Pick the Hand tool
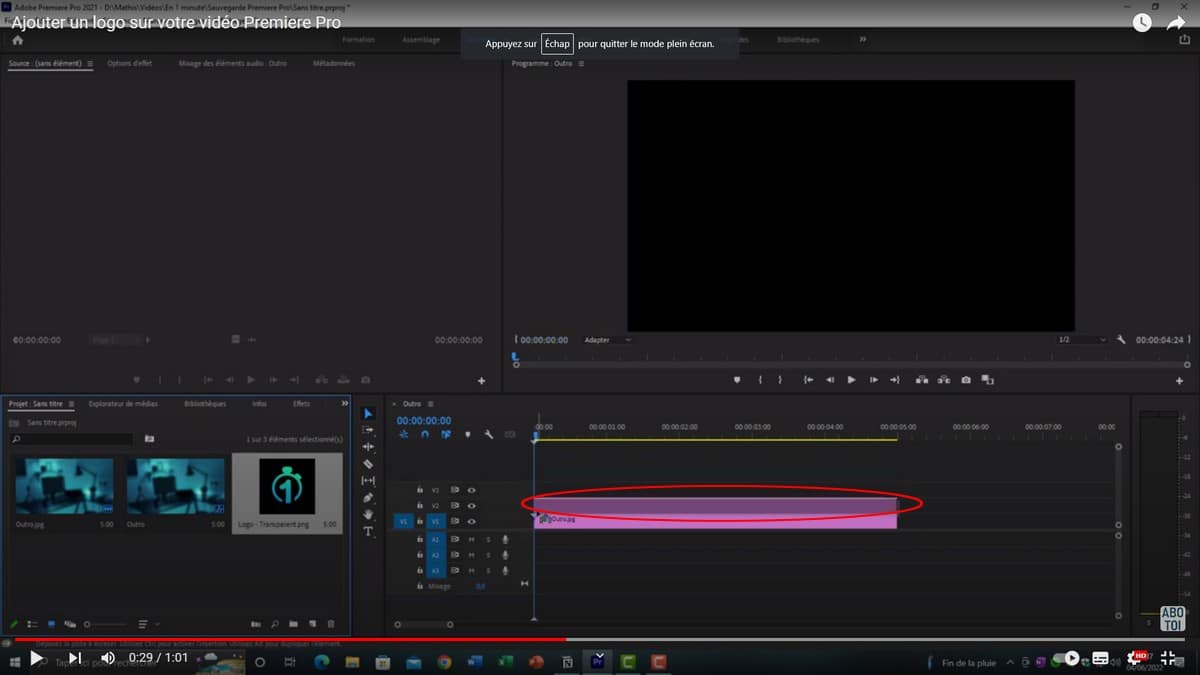Viewport: 1200px width, 675px height. pos(368,515)
